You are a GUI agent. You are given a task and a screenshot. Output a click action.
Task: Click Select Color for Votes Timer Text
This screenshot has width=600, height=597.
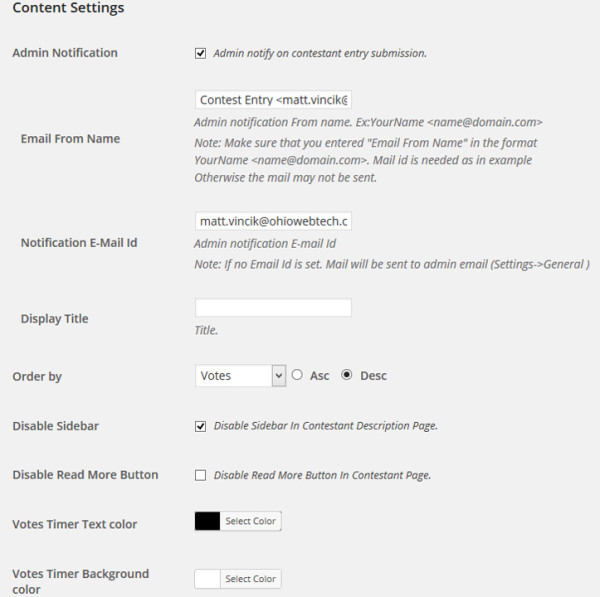tap(251, 521)
